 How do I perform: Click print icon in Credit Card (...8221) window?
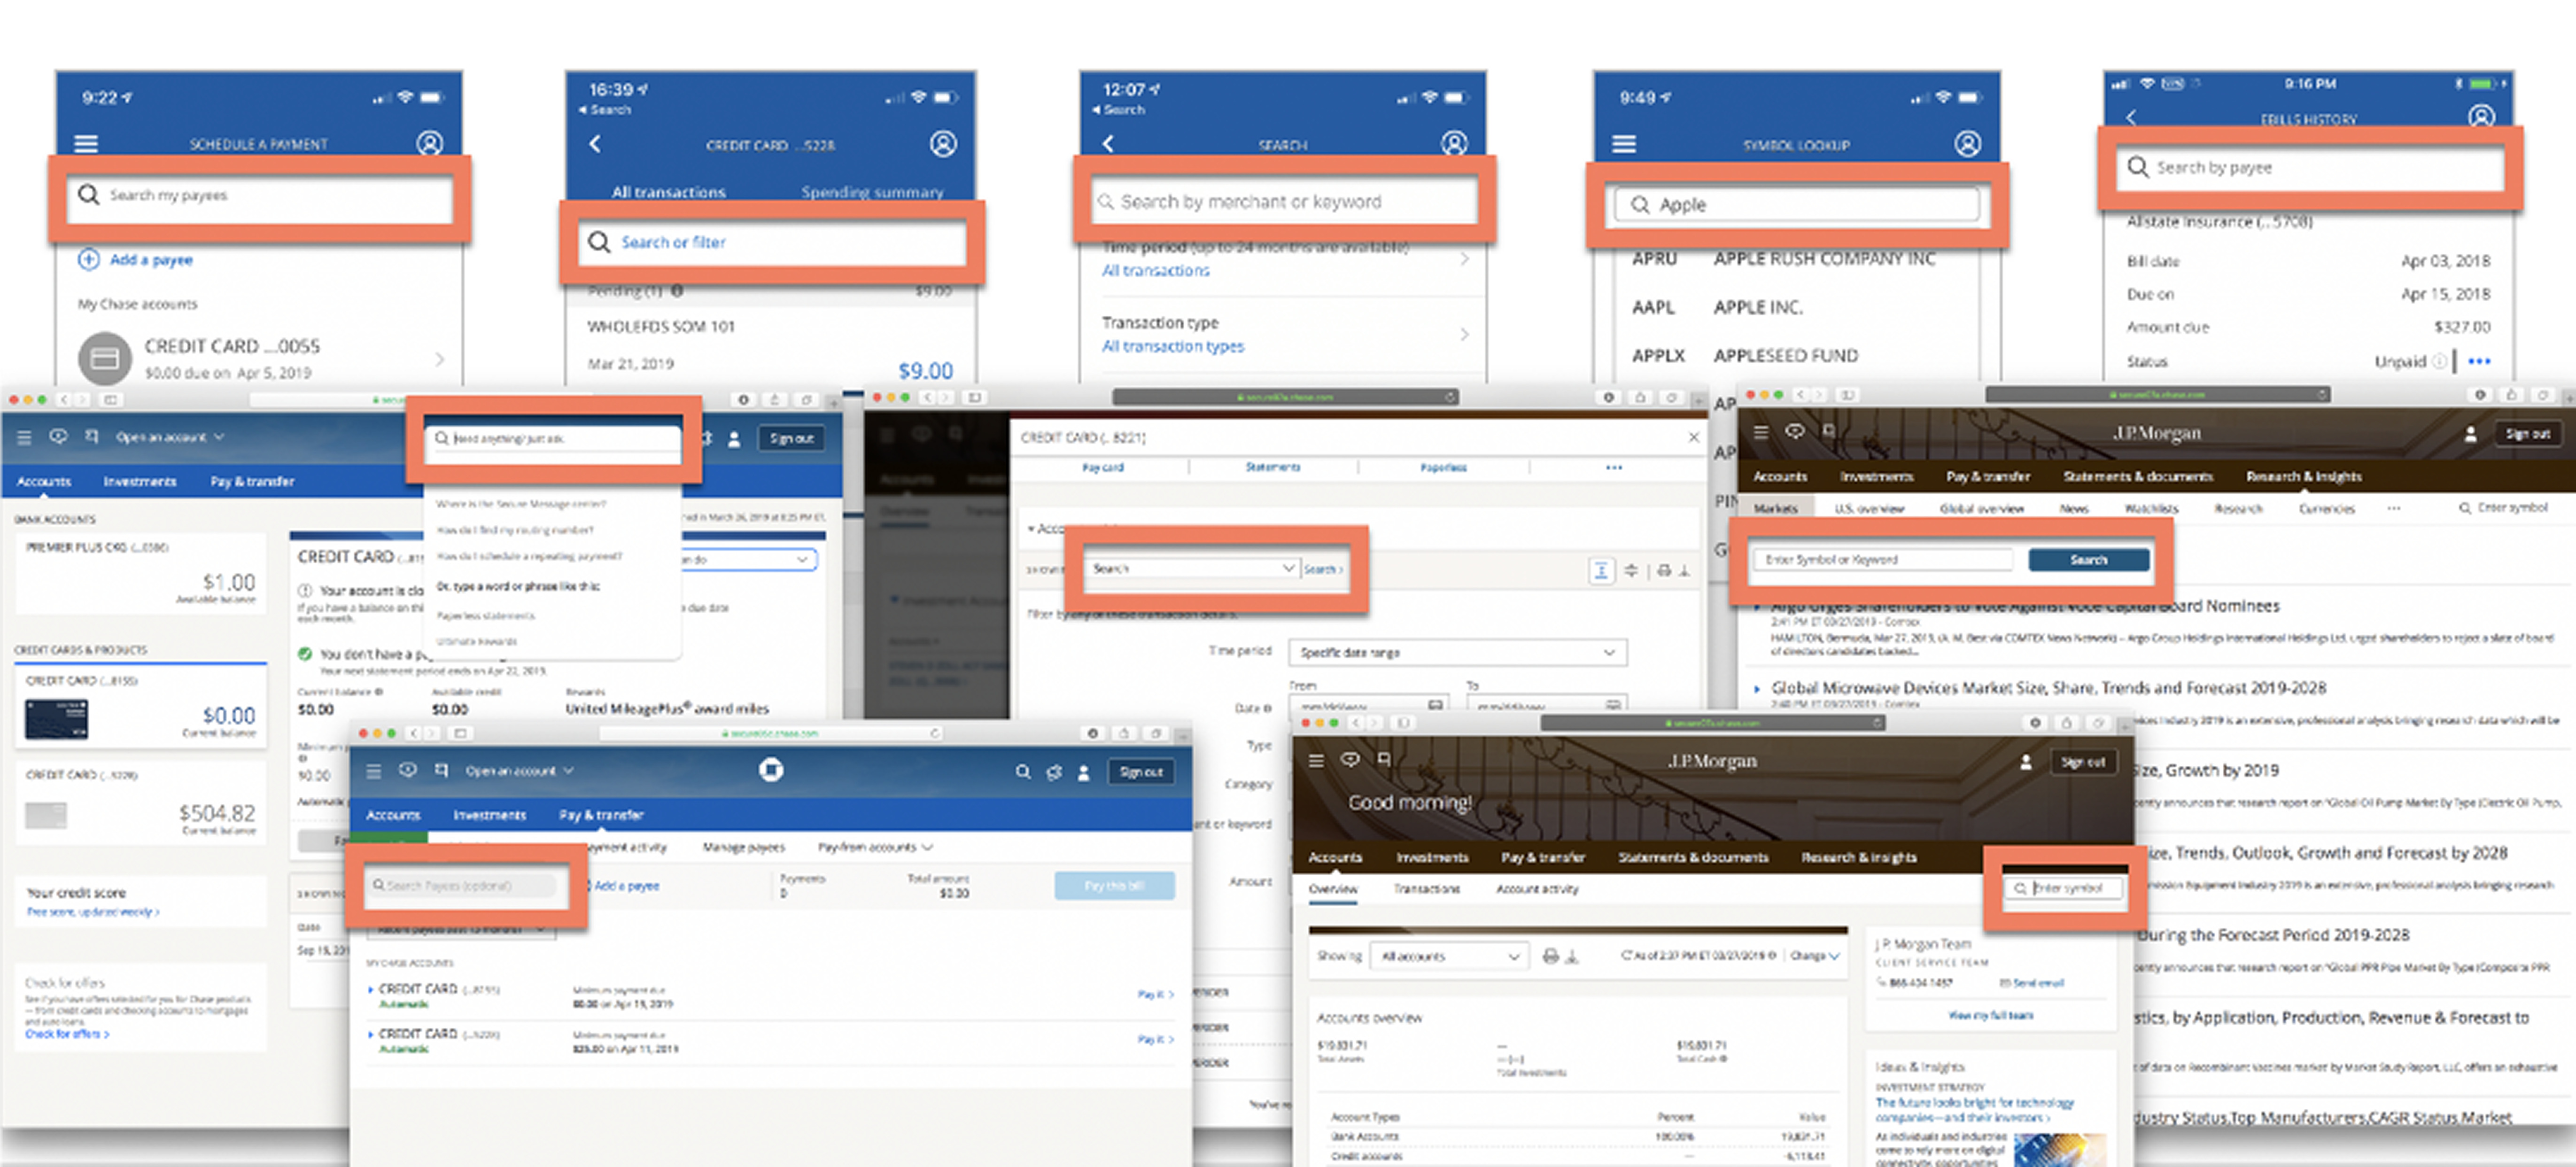click(x=1663, y=571)
